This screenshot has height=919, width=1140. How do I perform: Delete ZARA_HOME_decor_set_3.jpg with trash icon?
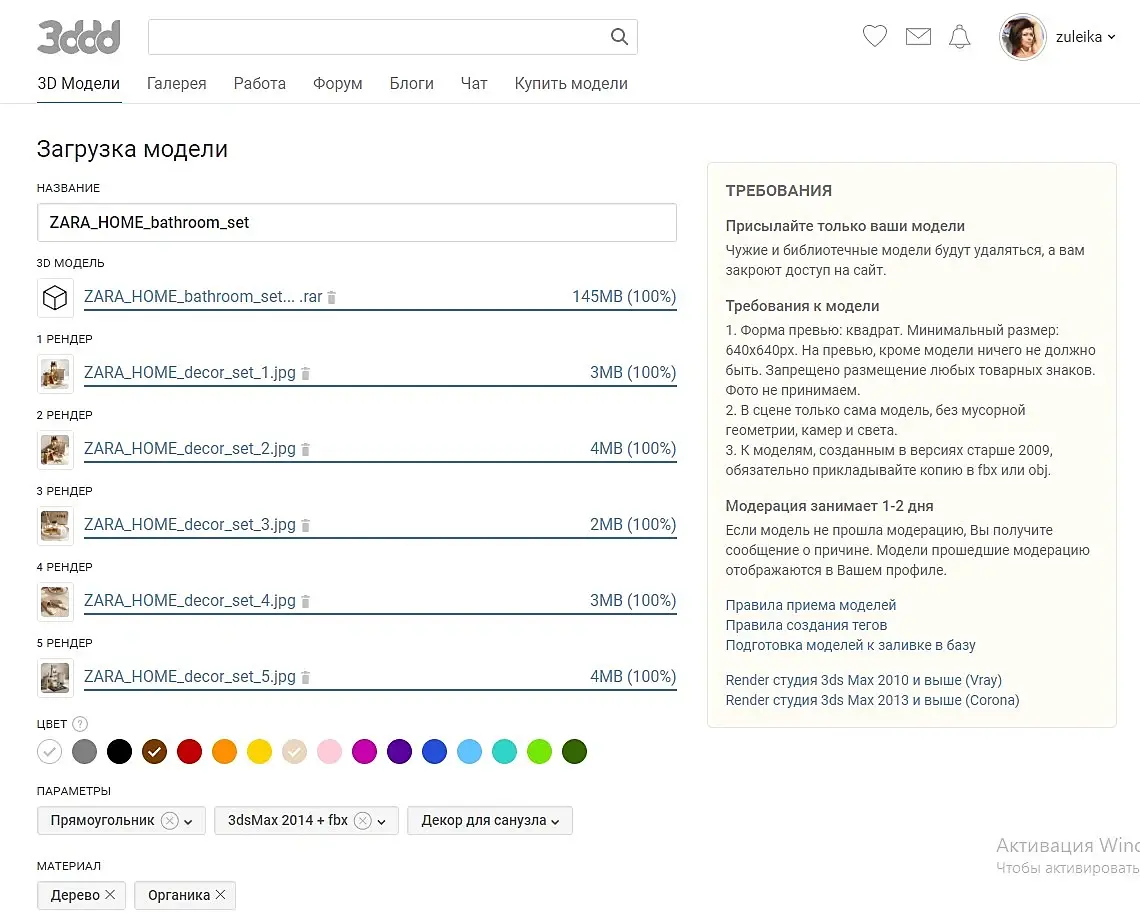306,525
